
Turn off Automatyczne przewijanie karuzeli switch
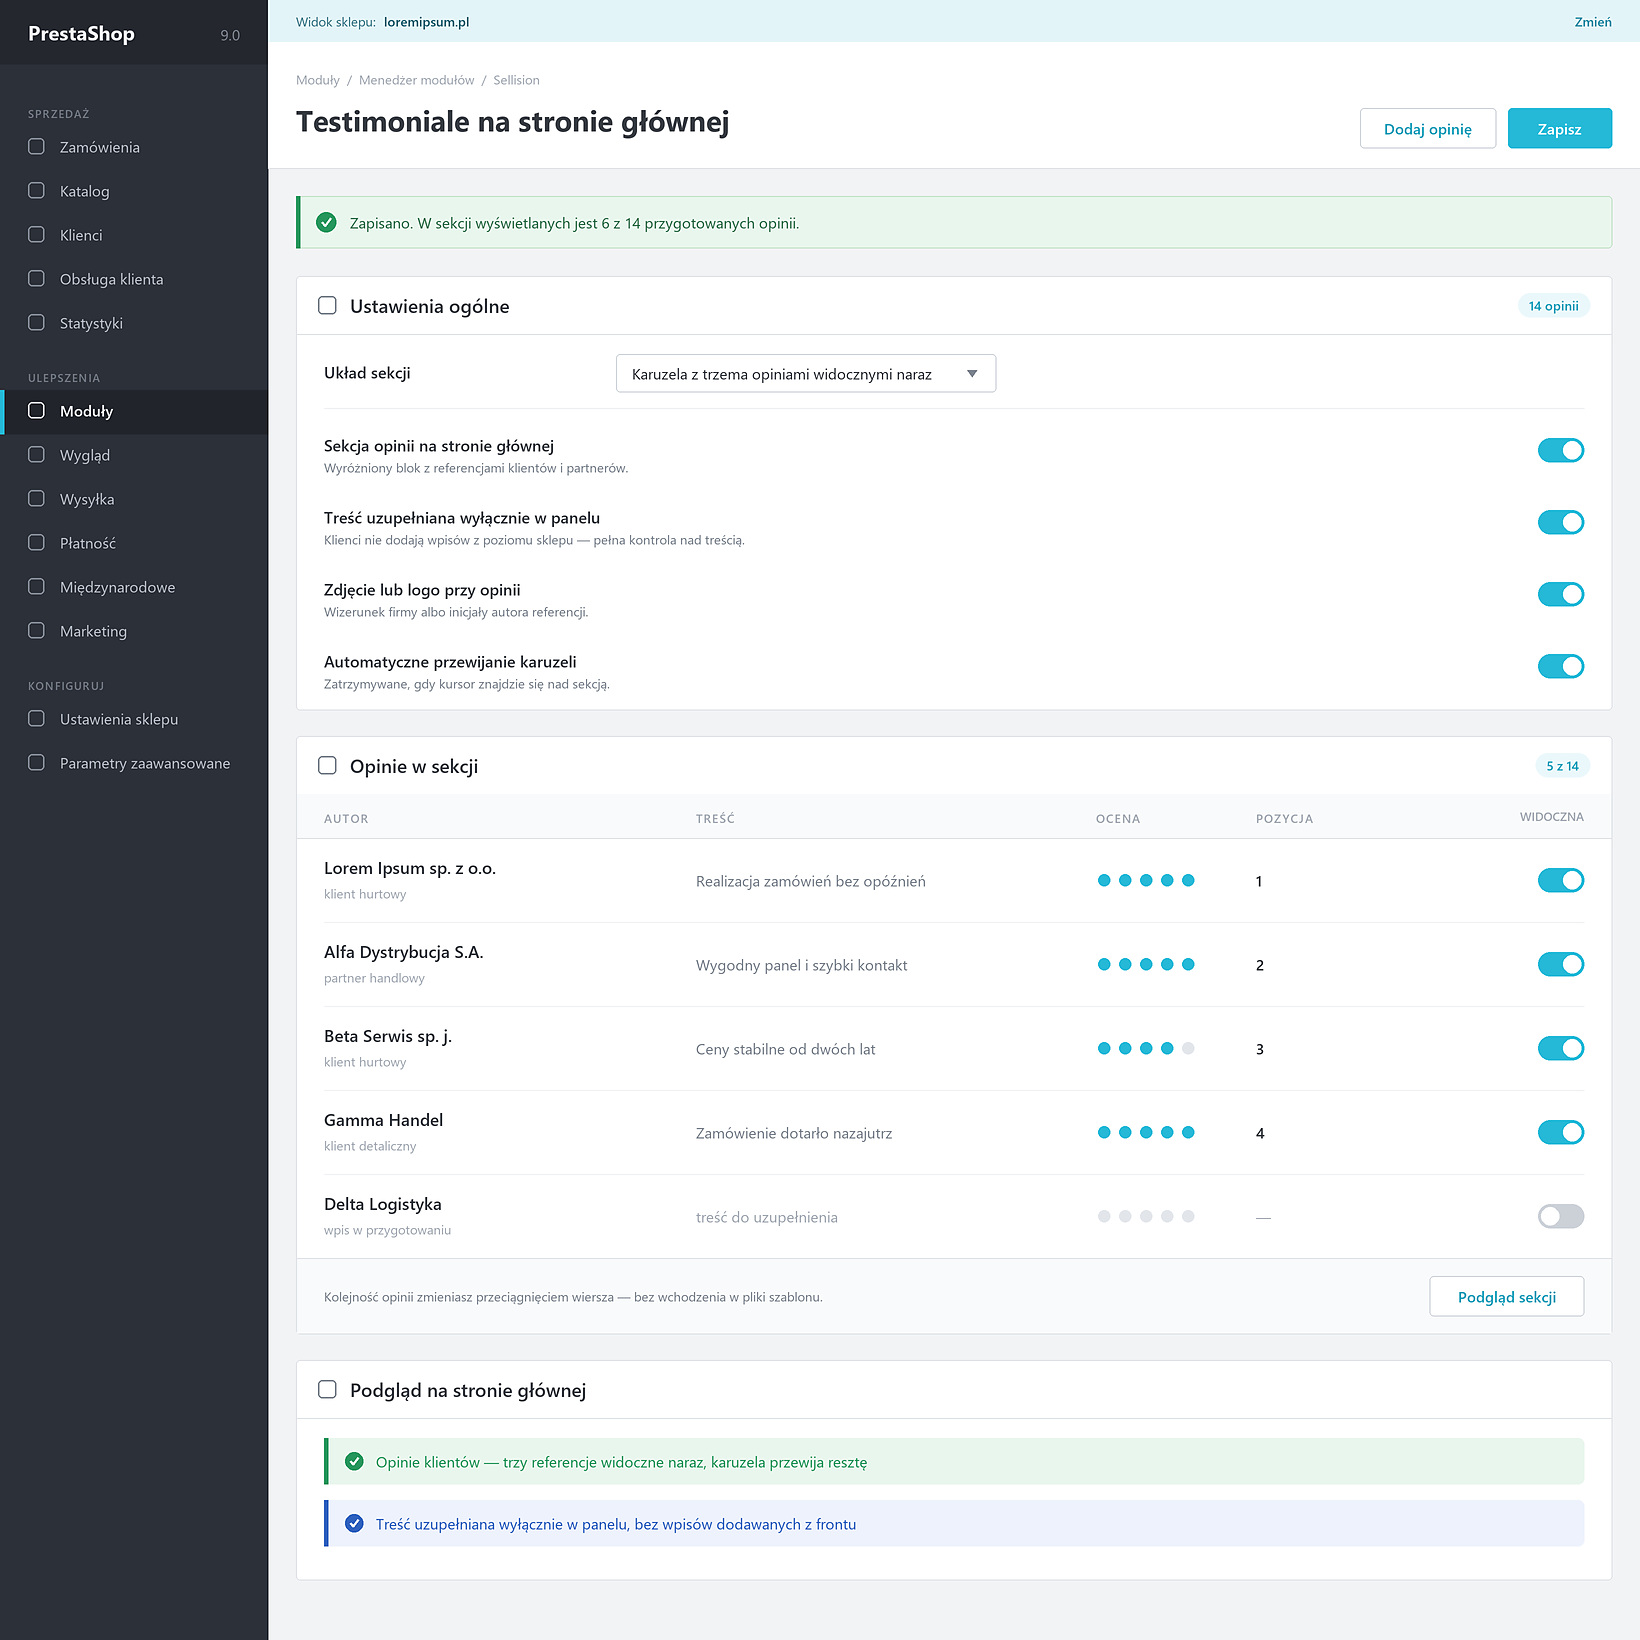point(1560,667)
